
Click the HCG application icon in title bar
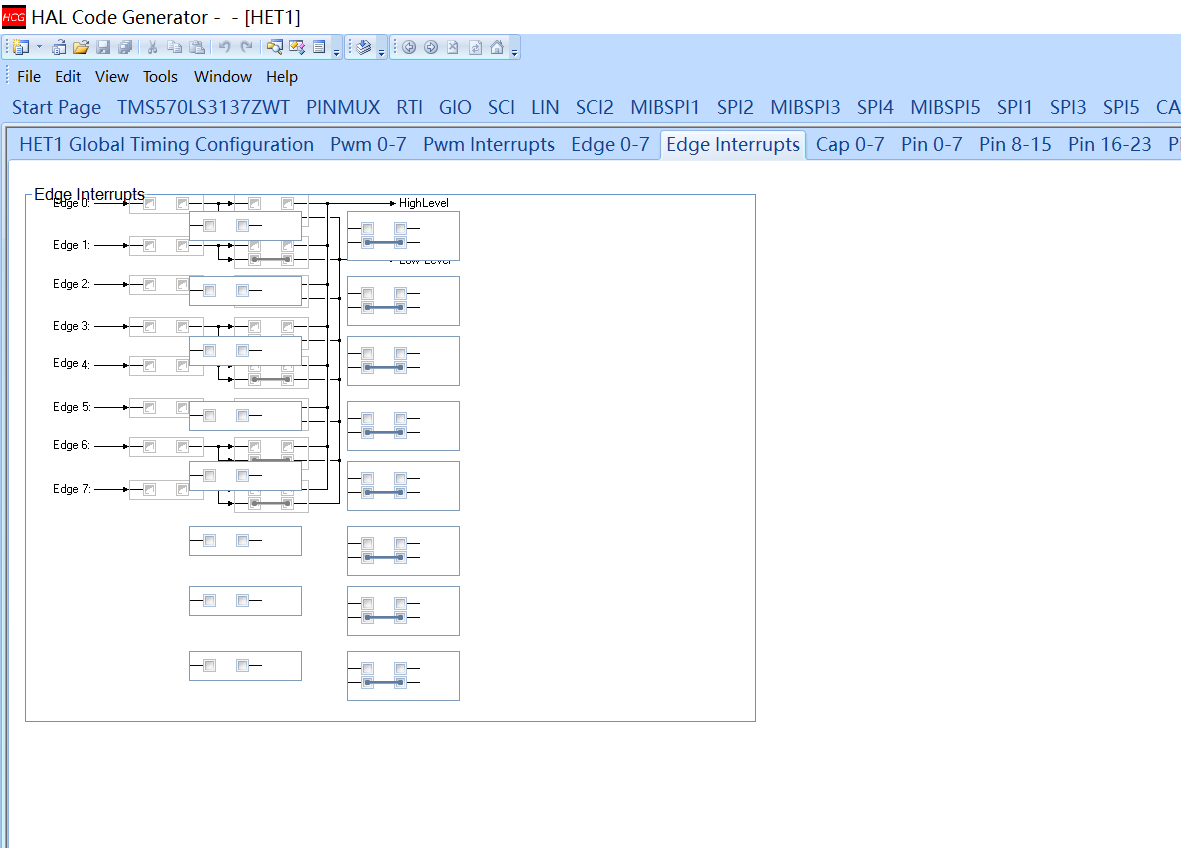click(x=14, y=17)
